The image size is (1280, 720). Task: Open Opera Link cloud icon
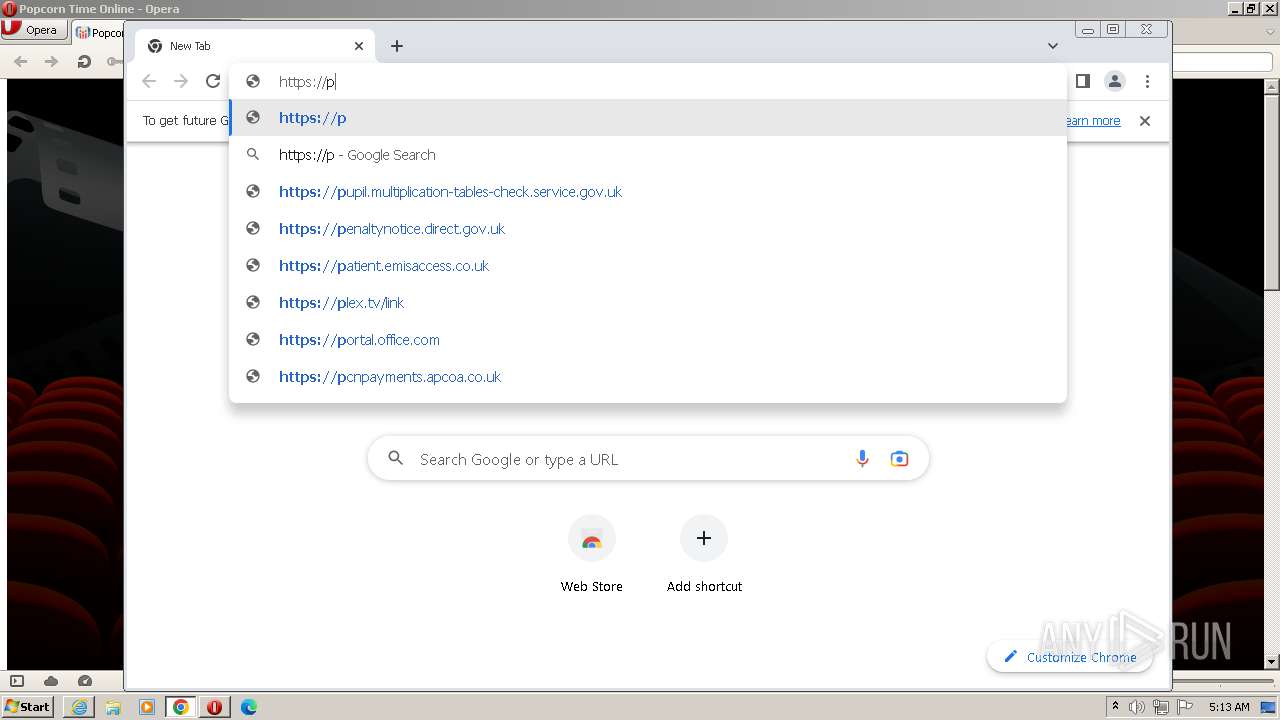[51, 681]
